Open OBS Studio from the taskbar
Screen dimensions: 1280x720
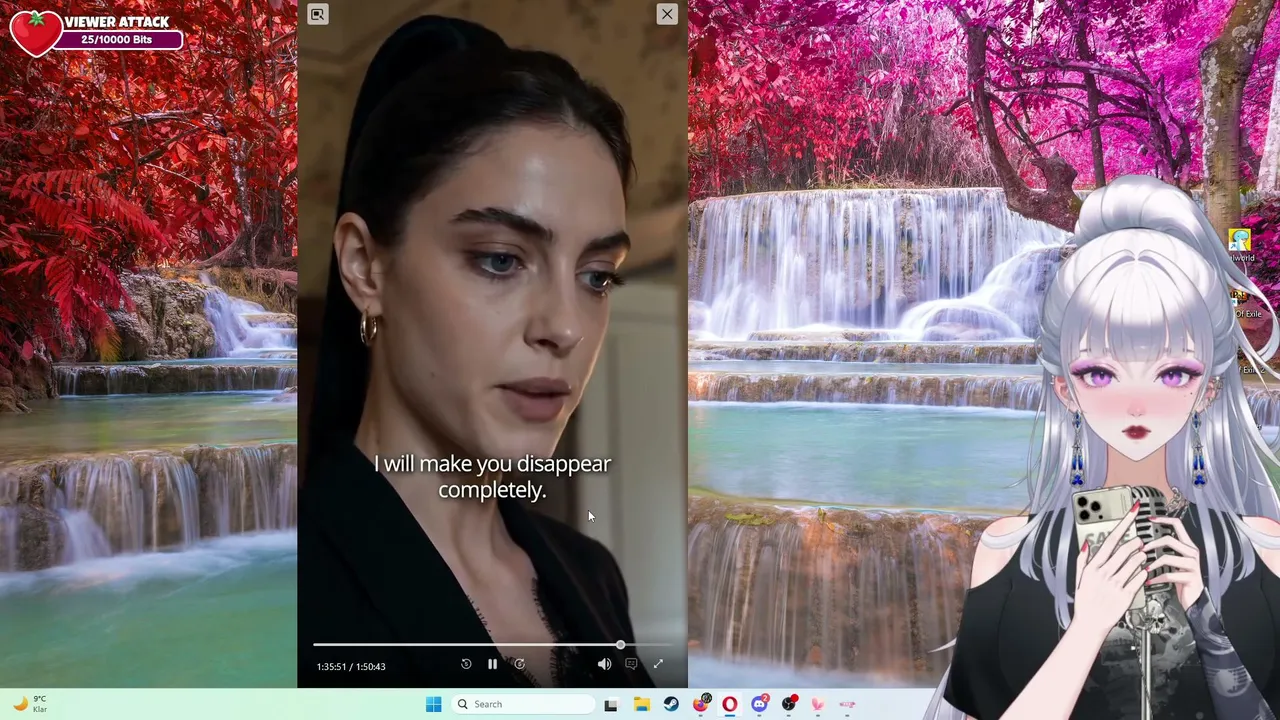point(790,704)
